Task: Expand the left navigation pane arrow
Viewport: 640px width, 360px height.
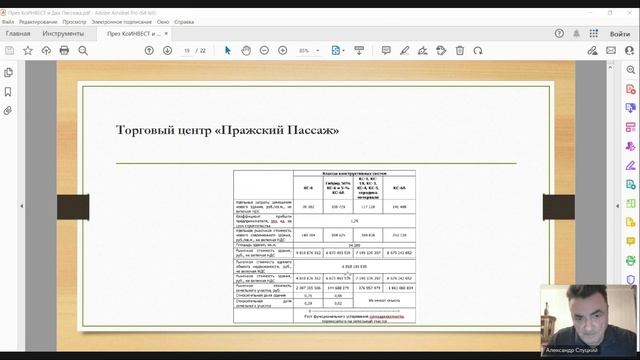Action: pyautogui.click(x=22, y=206)
